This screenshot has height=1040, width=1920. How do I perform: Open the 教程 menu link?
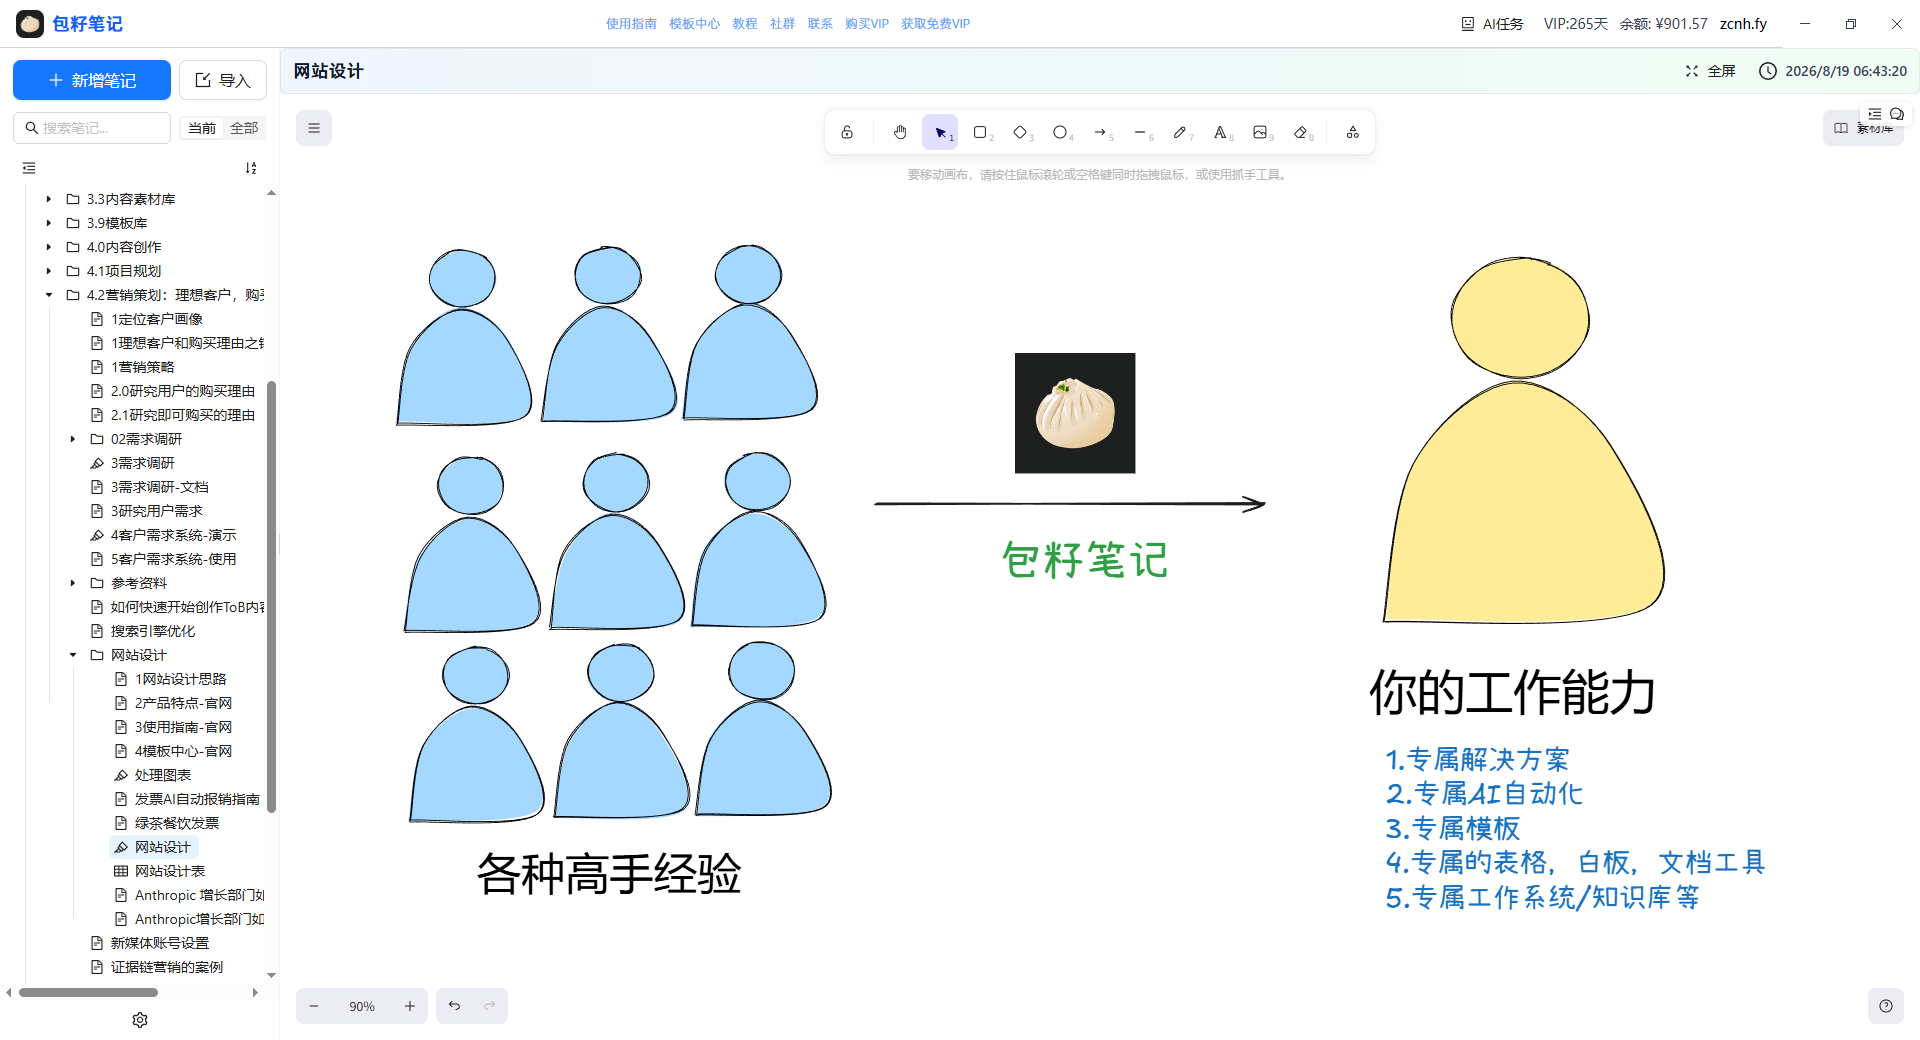[745, 24]
